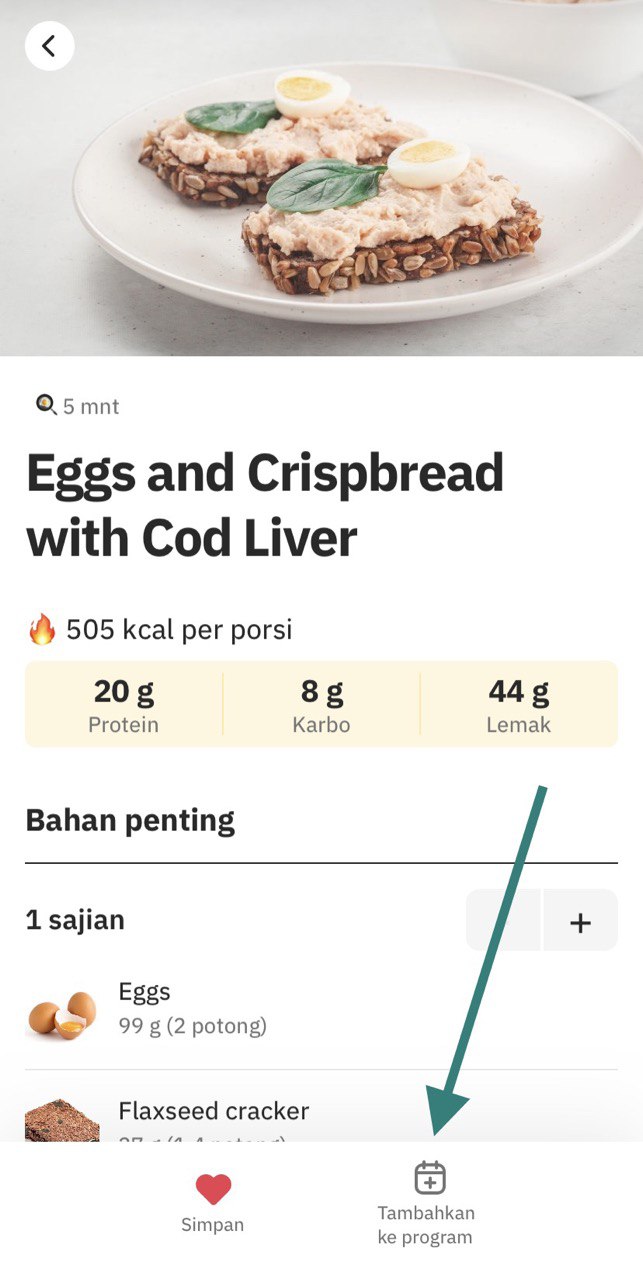
Task: Select the Eggs ingredient row
Action: (x=321, y=1011)
